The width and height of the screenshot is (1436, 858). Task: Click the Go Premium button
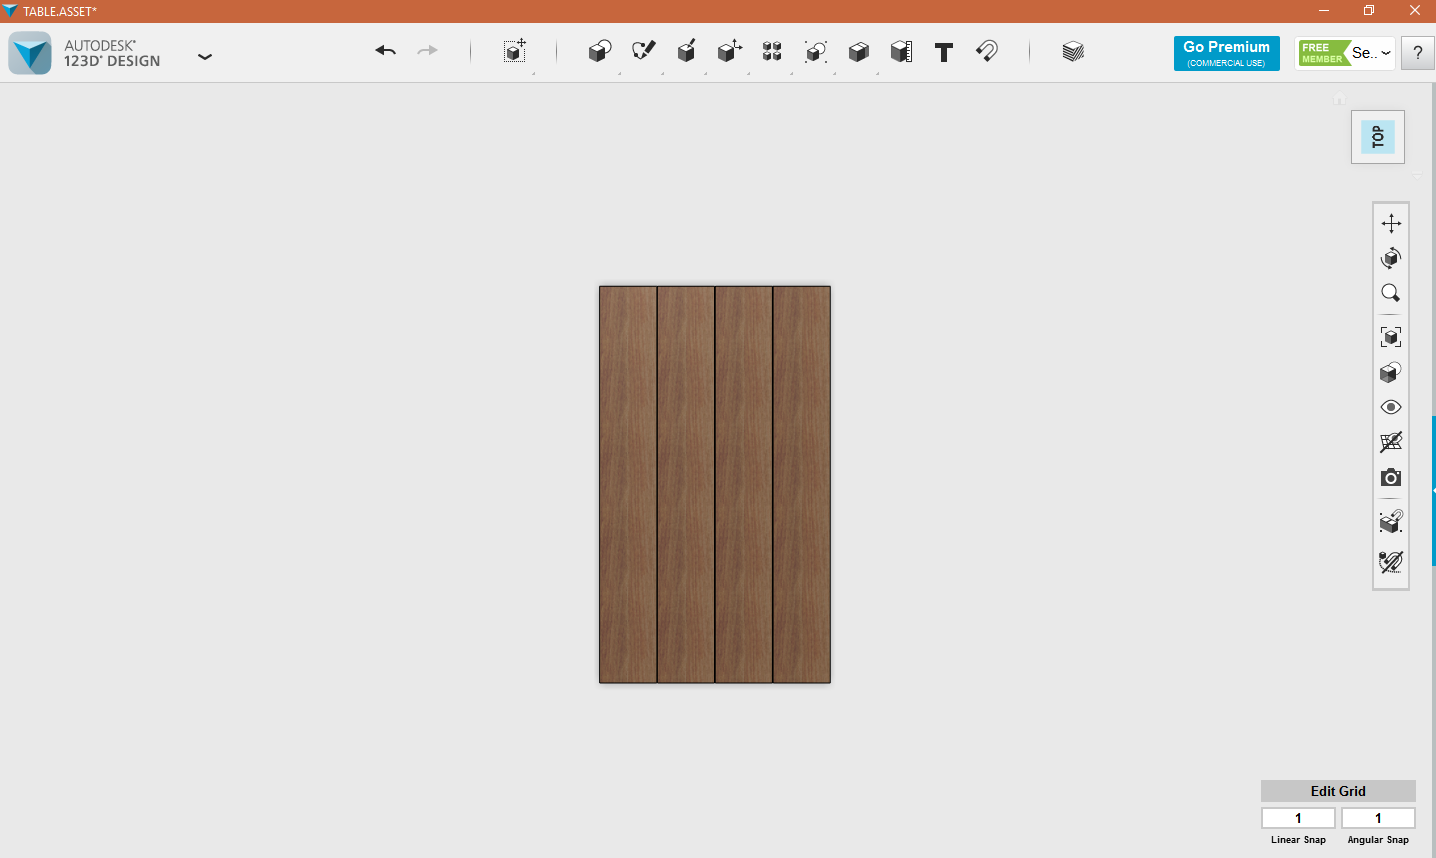coord(1226,53)
